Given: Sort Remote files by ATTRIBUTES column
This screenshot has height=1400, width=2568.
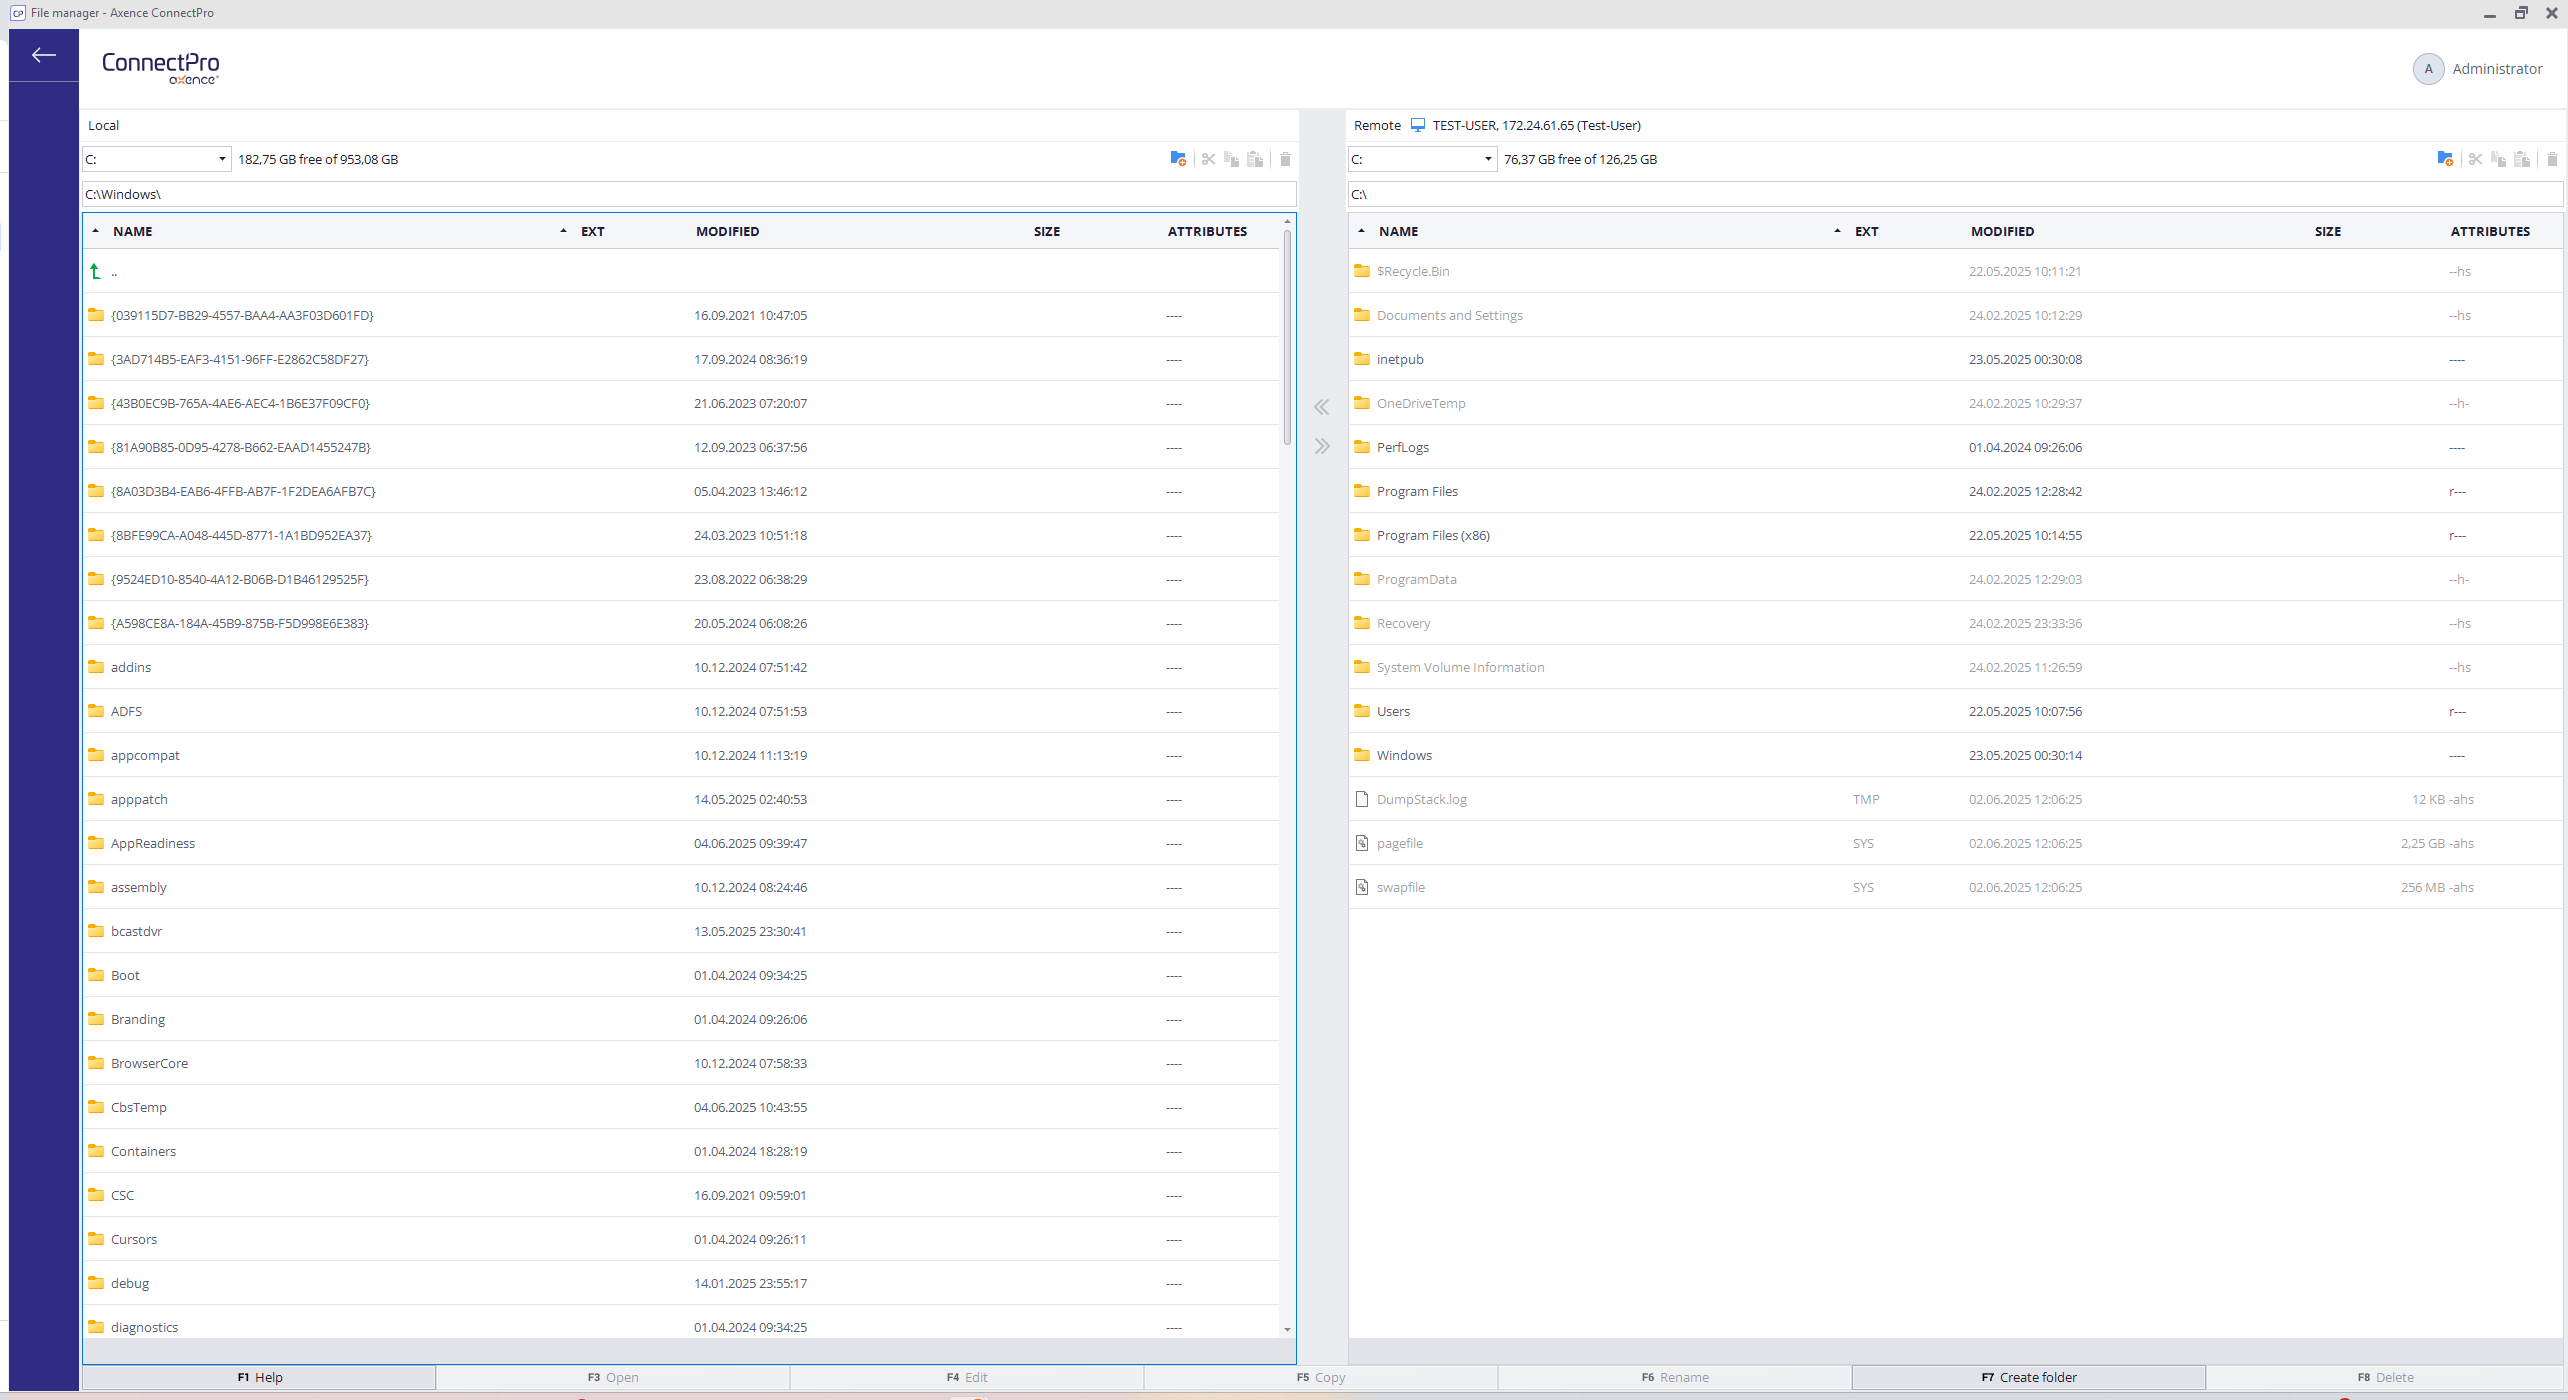Looking at the screenshot, I should [x=2490, y=231].
